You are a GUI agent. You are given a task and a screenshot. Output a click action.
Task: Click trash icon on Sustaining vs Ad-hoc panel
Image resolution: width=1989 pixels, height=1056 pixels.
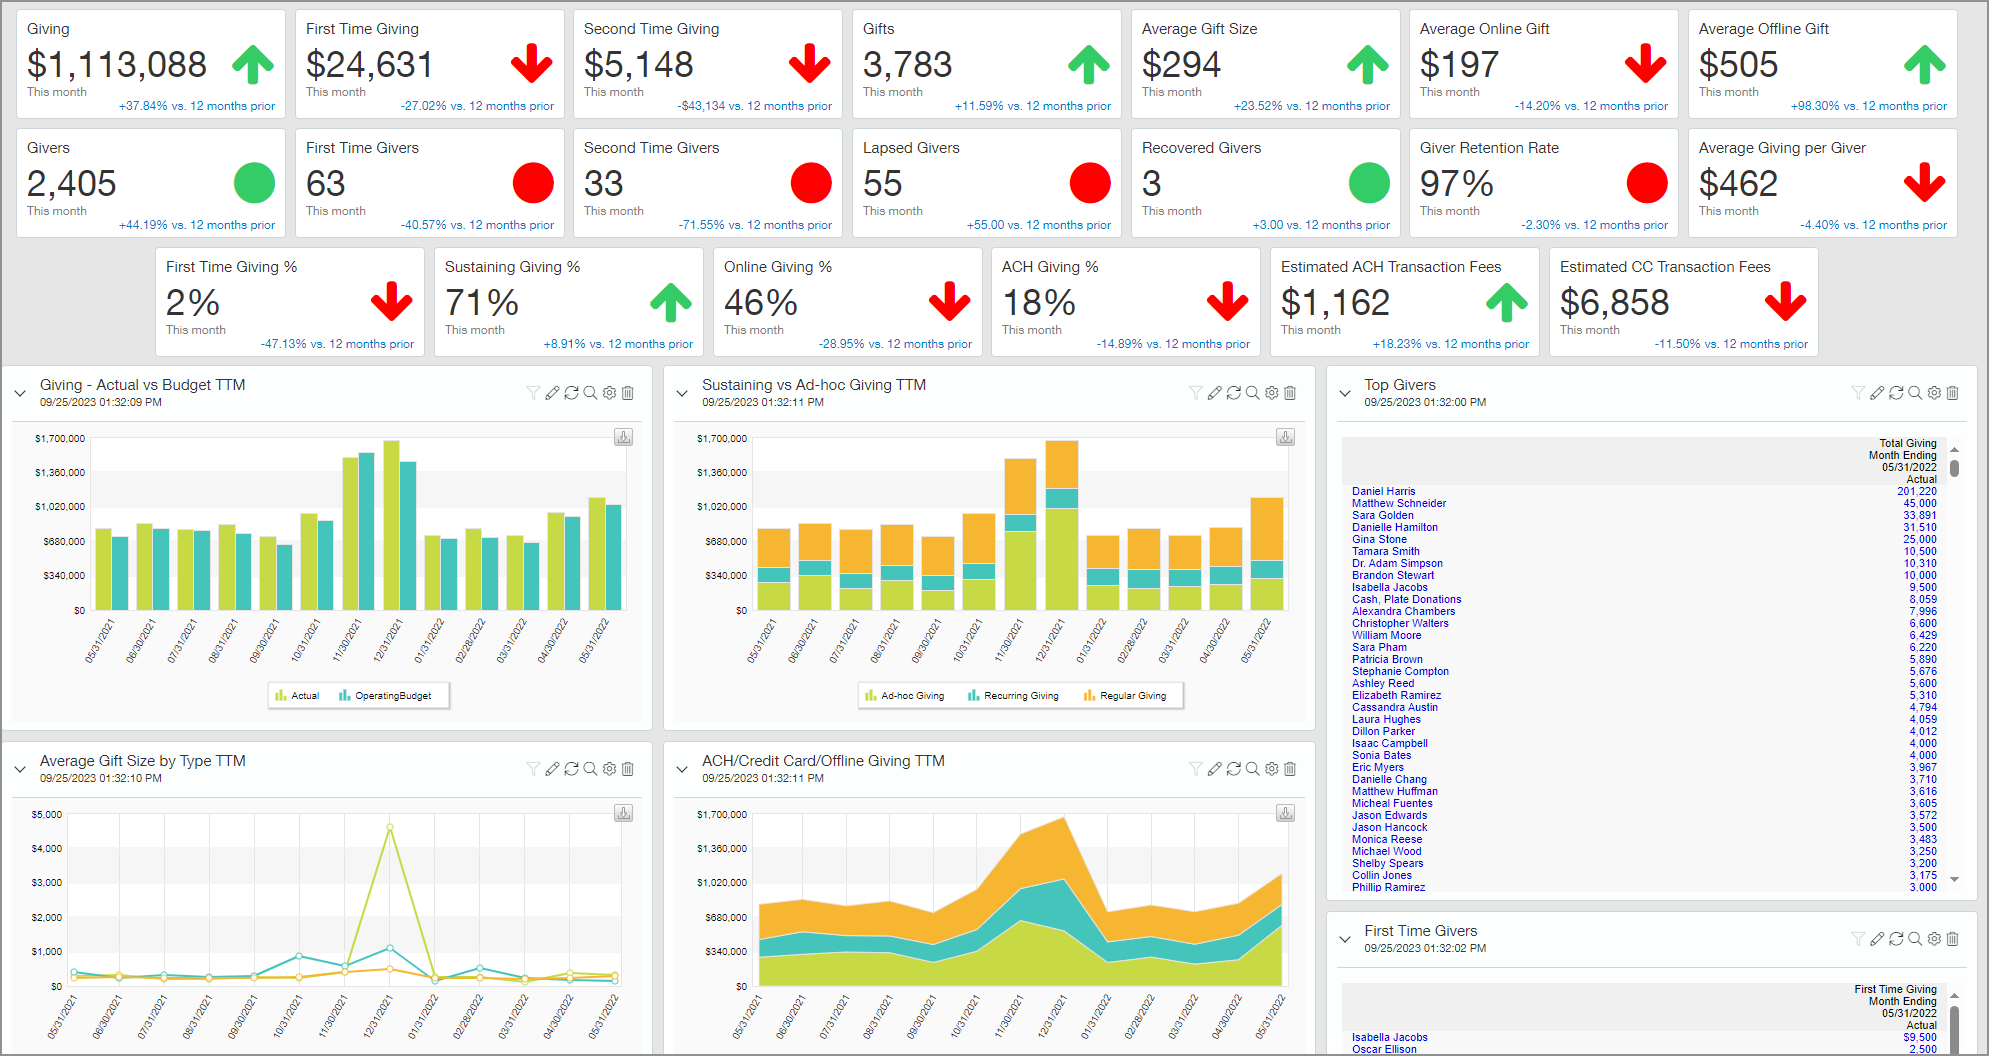pyautogui.click(x=1290, y=393)
